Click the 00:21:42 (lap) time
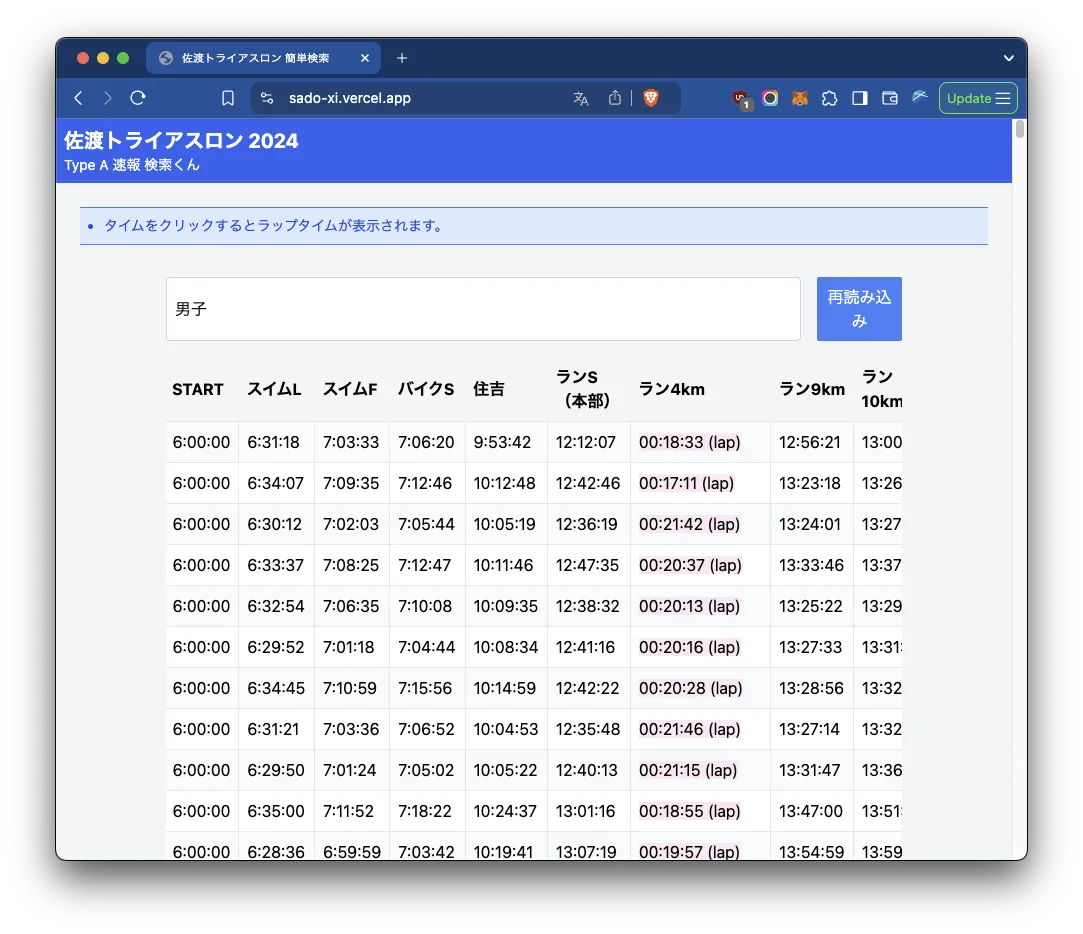This screenshot has width=1083, height=934. pyautogui.click(x=689, y=524)
